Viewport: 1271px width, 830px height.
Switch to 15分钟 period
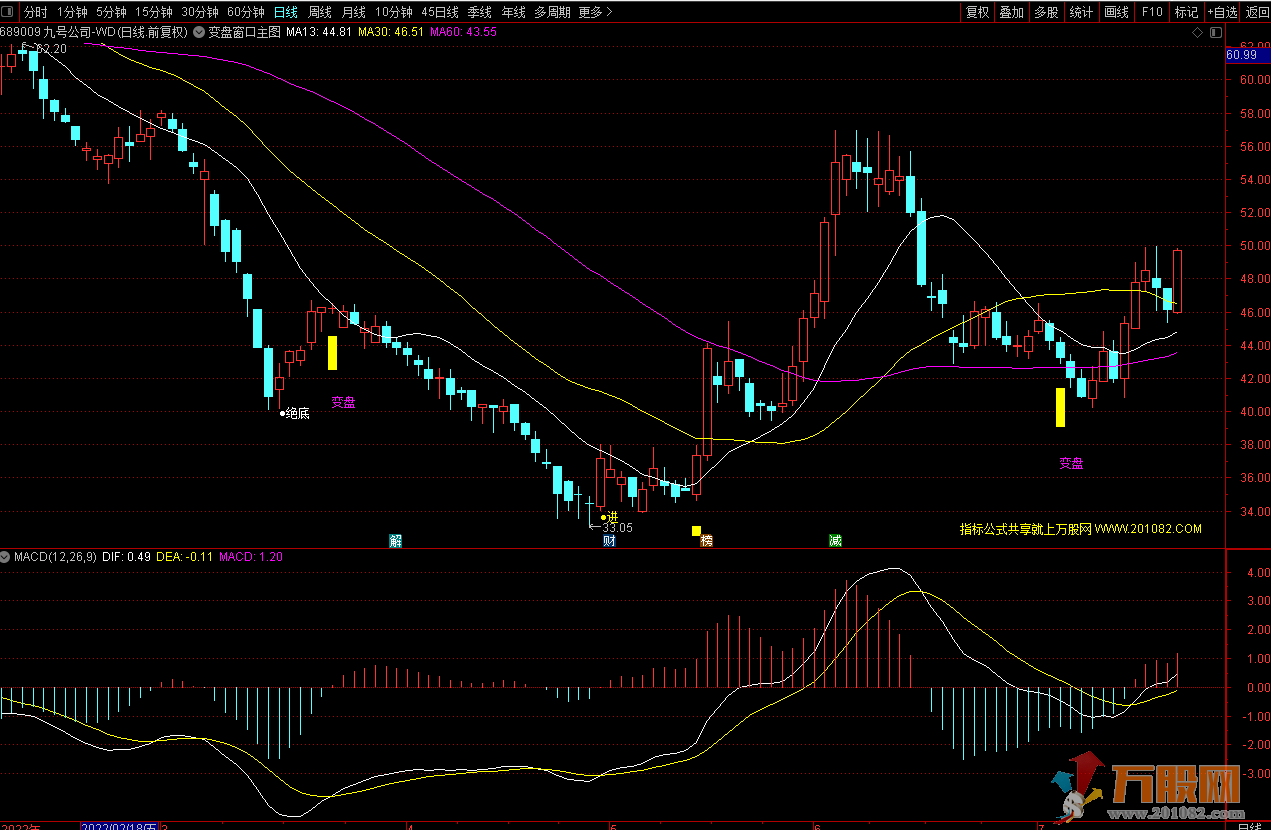click(154, 12)
